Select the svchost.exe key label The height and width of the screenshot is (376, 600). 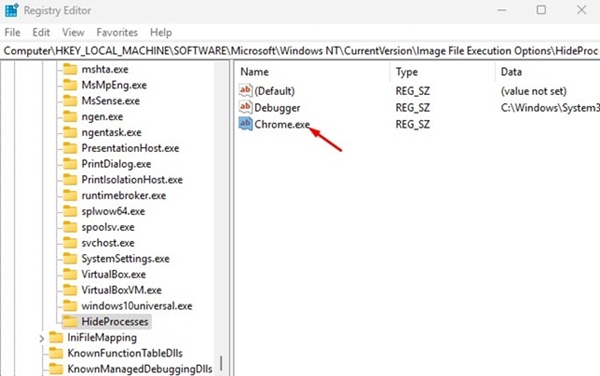pos(108,243)
